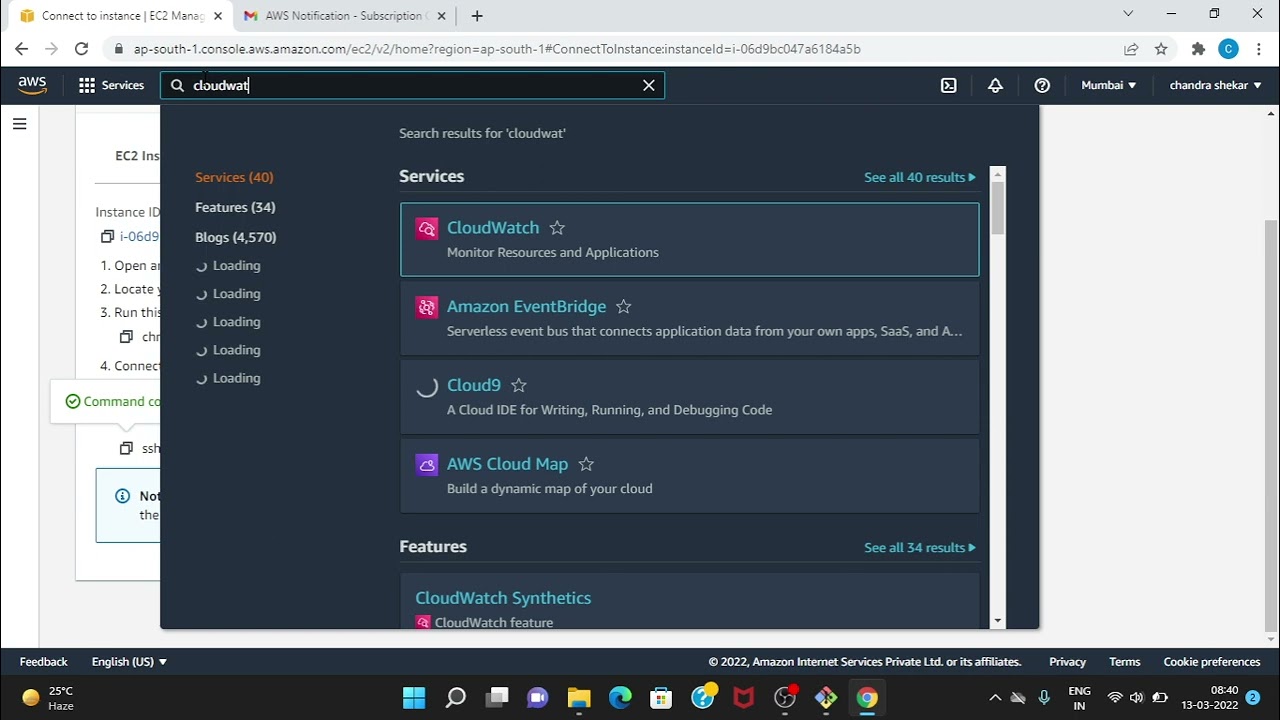The height and width of the screenshot is (720, 1280).
Task: Open Microsoft Edge from taskbar
Action: pos(620,698)
